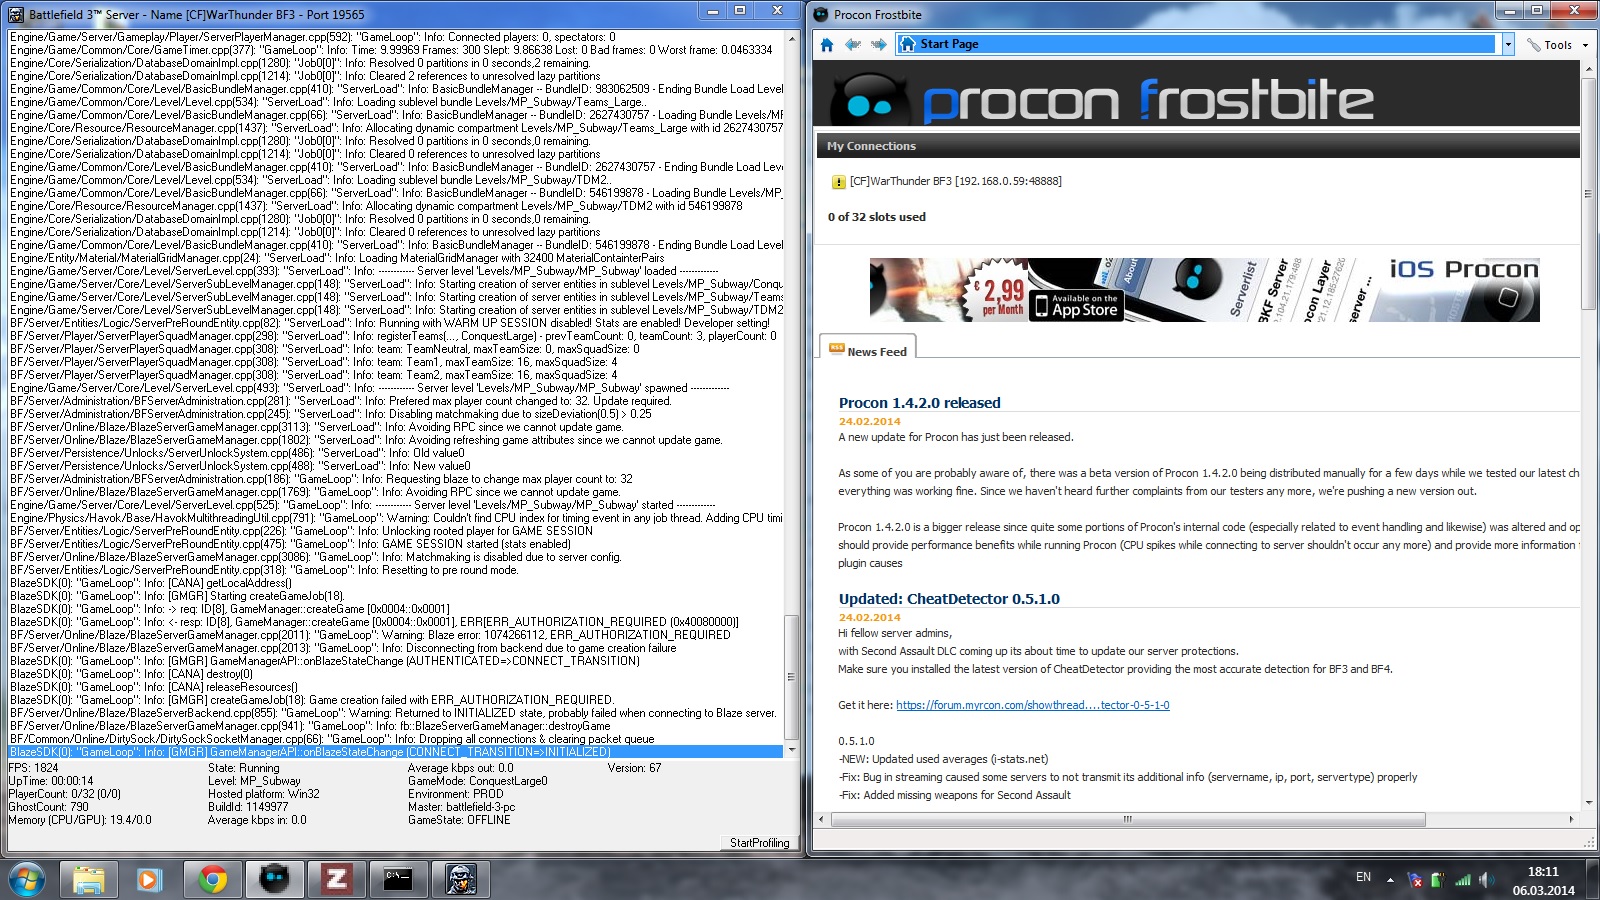Switch to Battlefield 3 server taskbar icon
1600x900 pixels.
click(x=460, y=879)
